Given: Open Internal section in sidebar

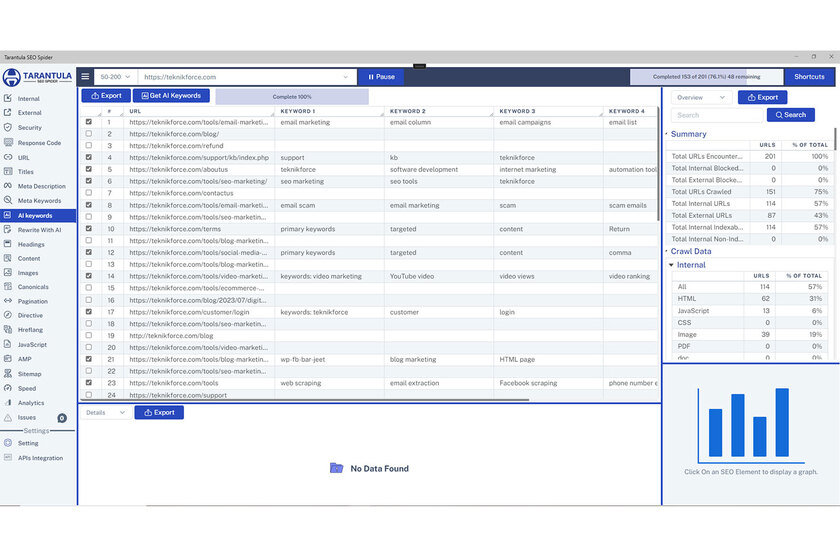Looking at the screenshot, I should click(x=28, y=99).
